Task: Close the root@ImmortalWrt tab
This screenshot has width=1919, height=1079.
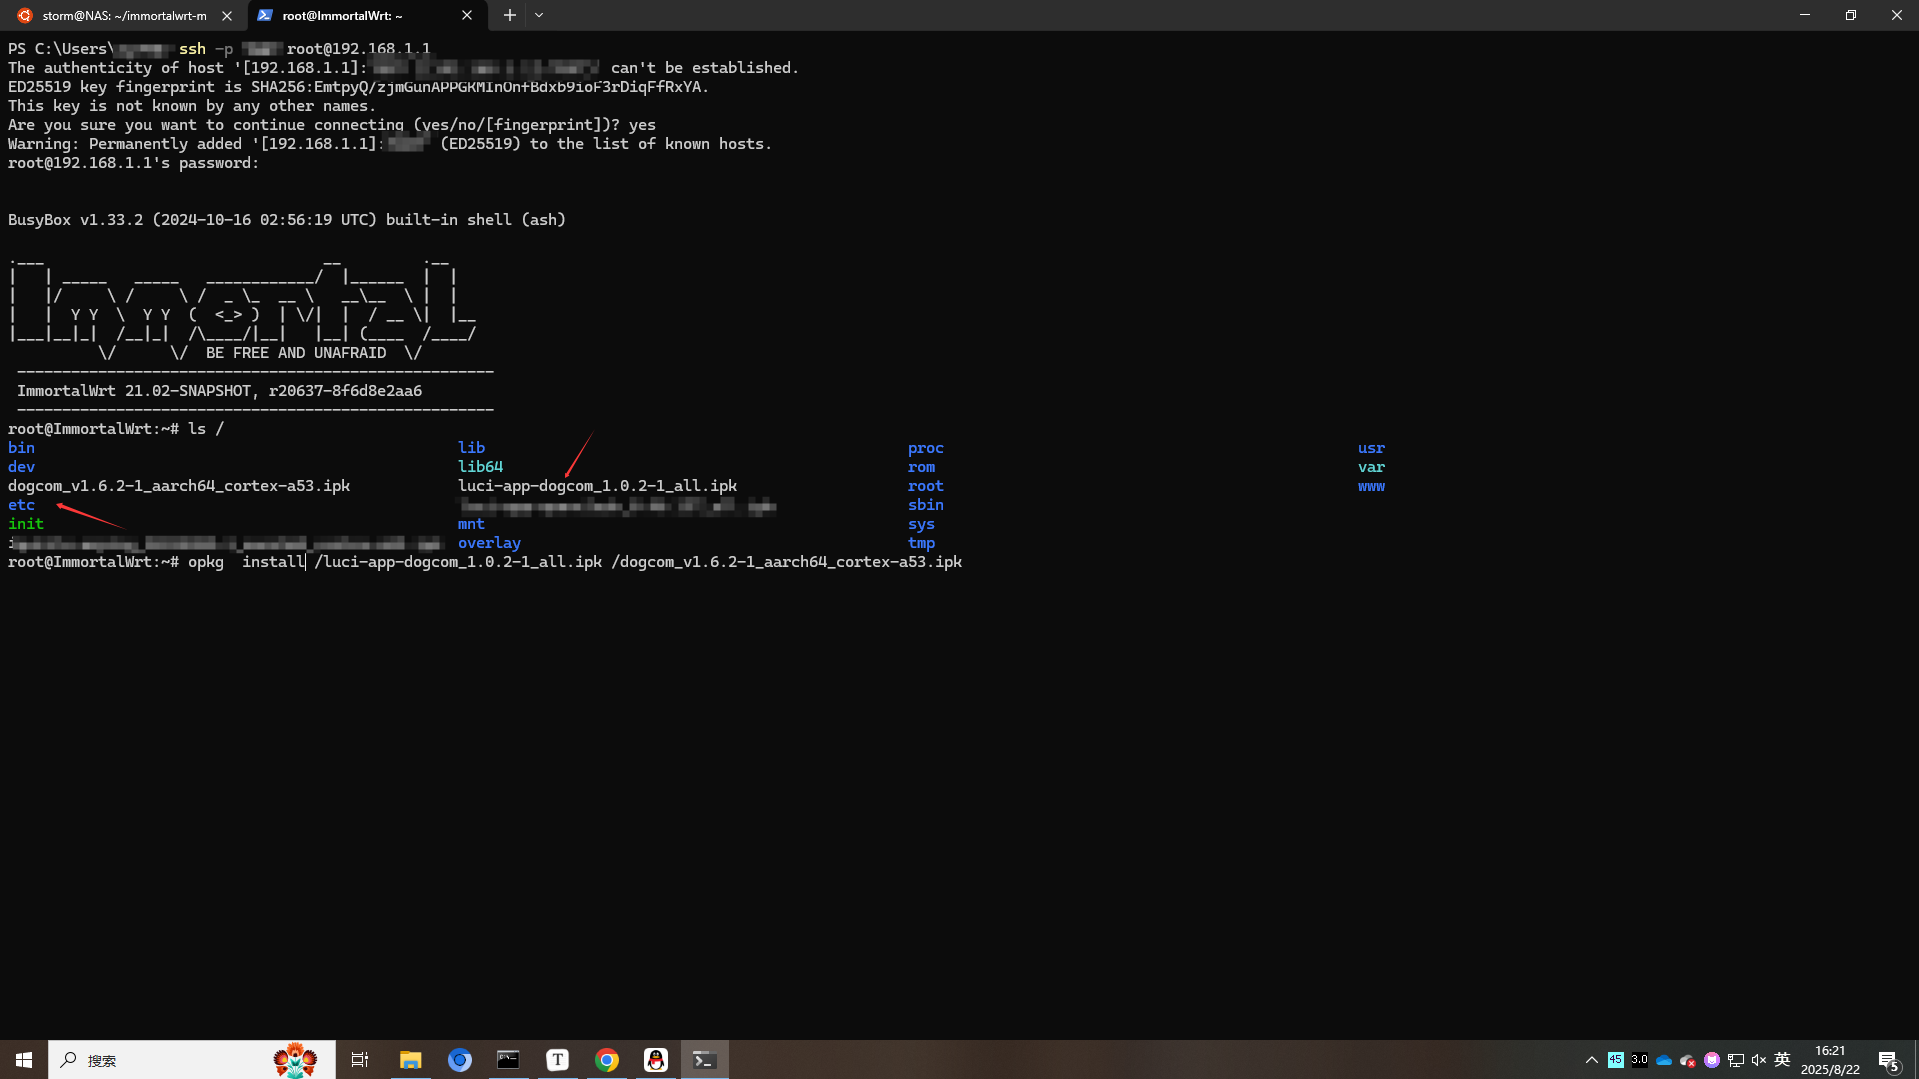Action: point(467,15)
